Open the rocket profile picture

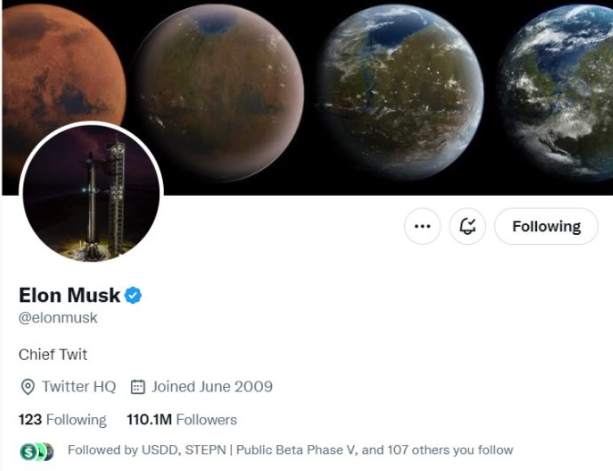click(x=91, y=193)
